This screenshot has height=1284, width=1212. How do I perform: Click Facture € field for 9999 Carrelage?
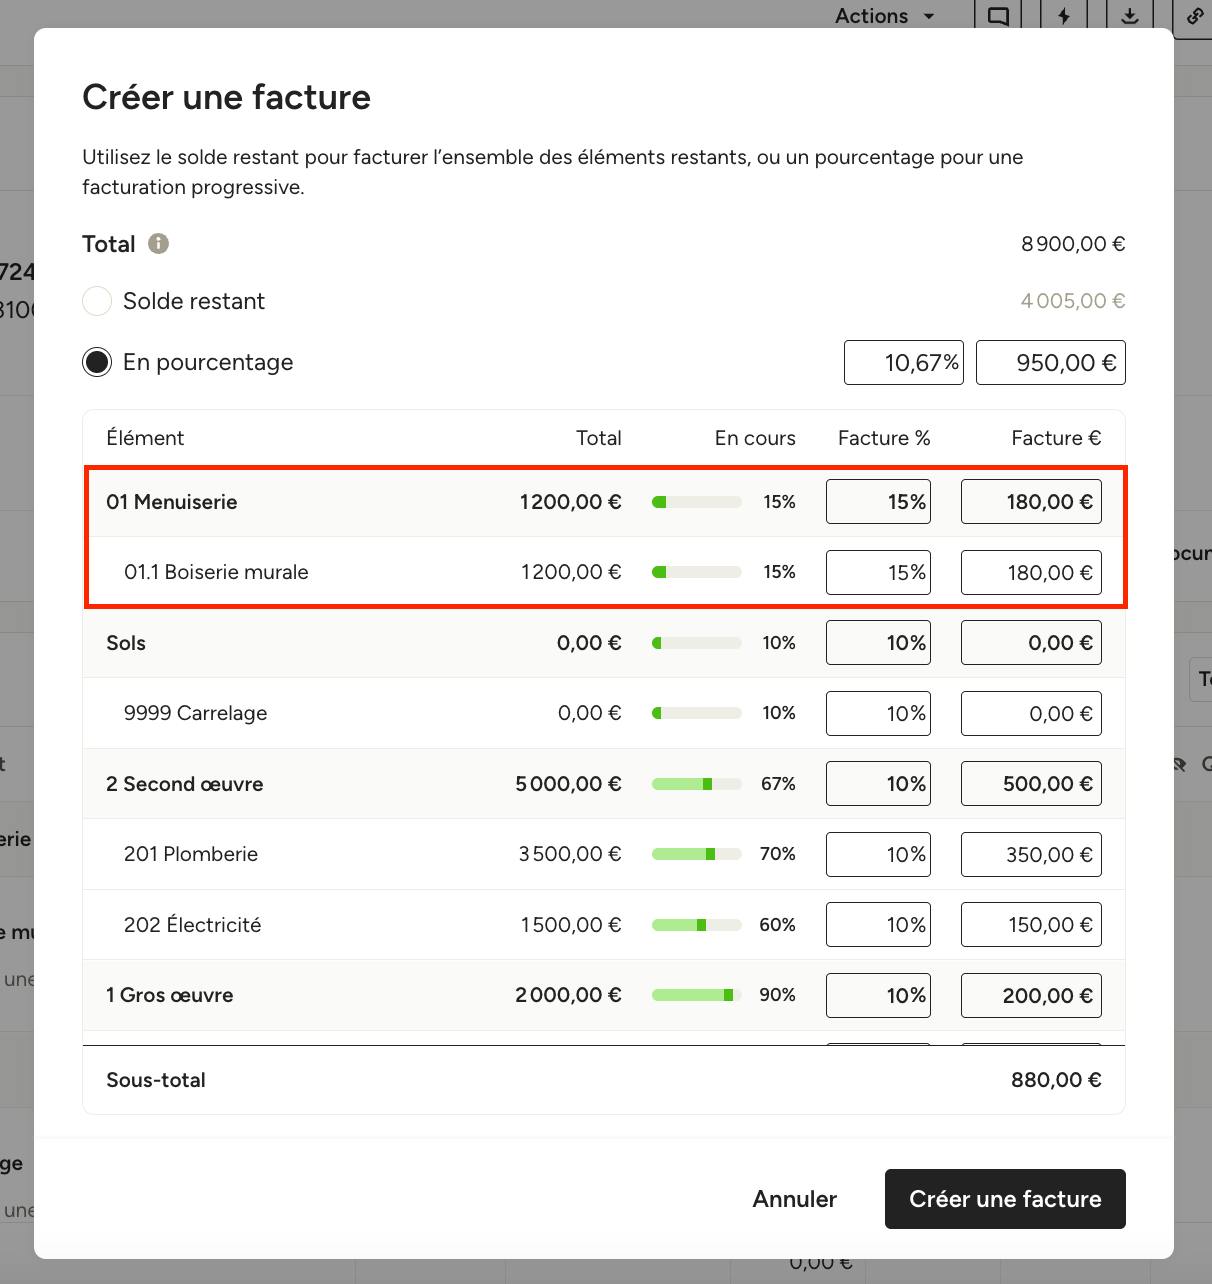1031,713
